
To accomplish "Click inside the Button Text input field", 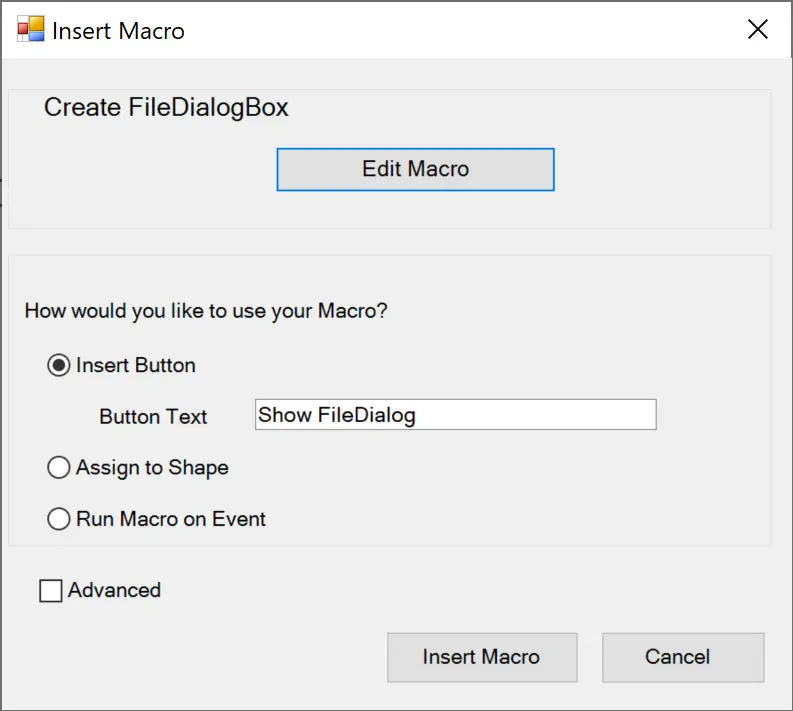I will pyautogui.click(x=456, y=415).
